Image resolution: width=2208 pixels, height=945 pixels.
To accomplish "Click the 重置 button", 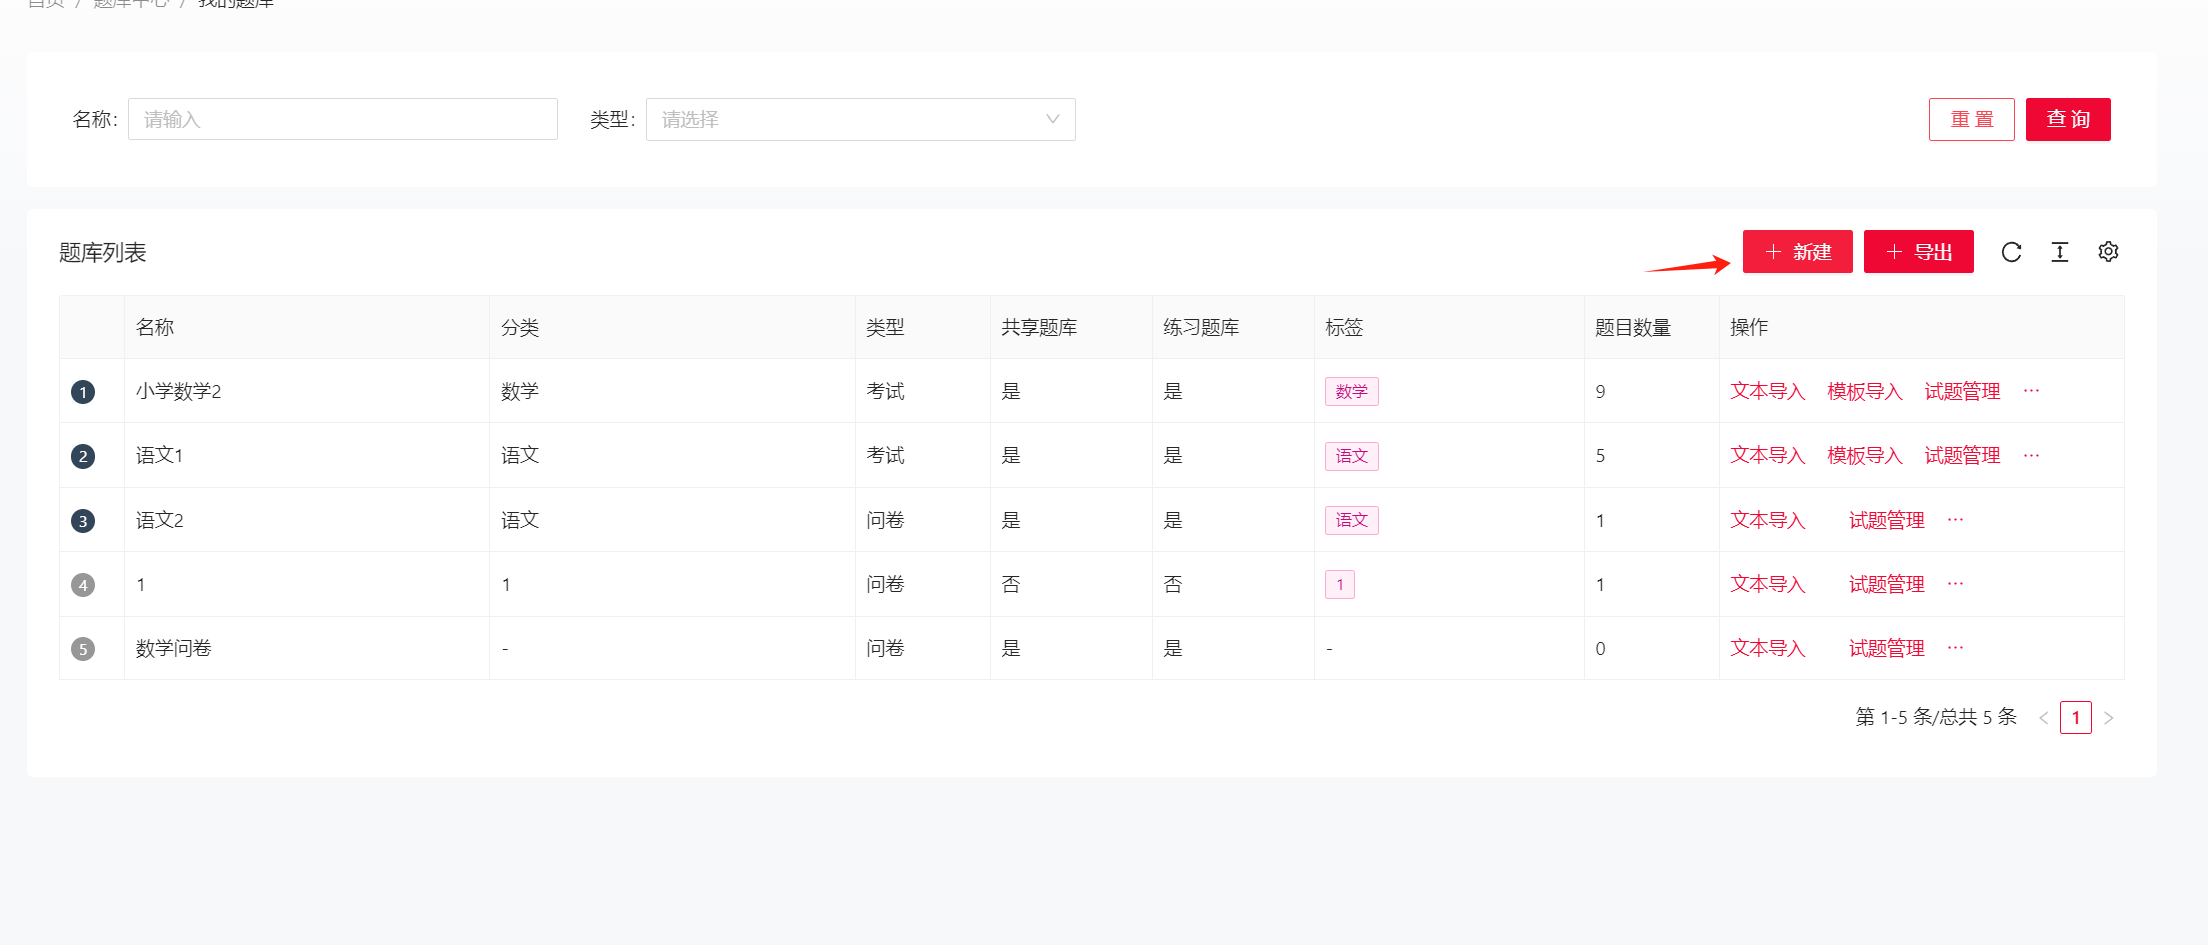I will click(1972, 119).
